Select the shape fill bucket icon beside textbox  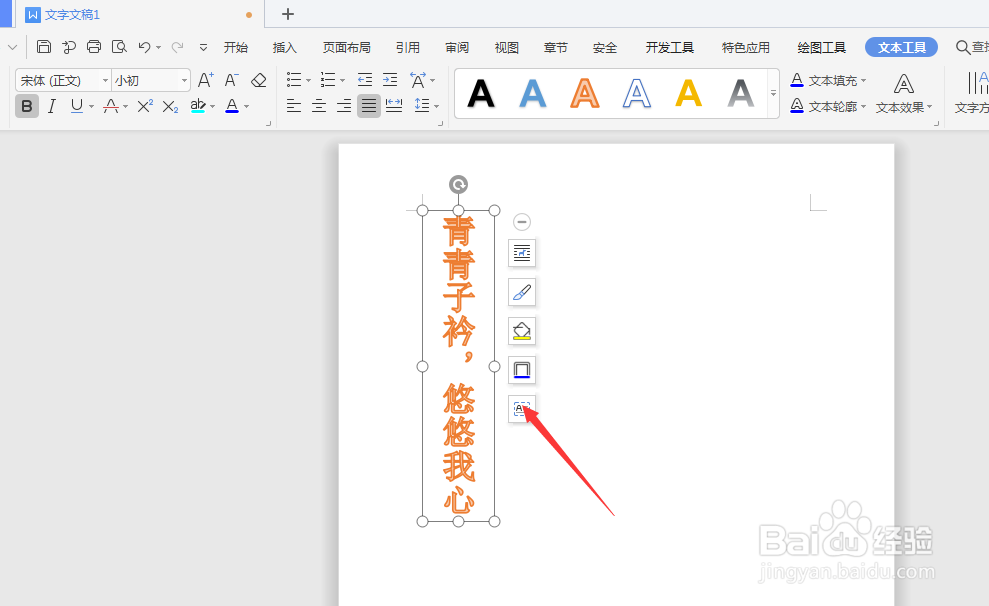521,330
